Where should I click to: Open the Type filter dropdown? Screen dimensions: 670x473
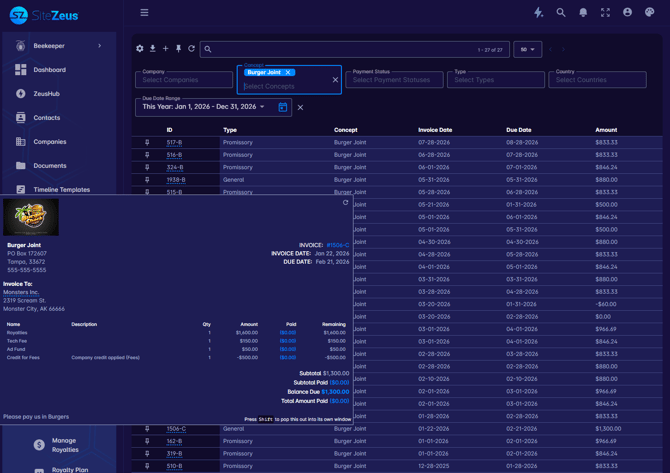[x=496, y=79]
